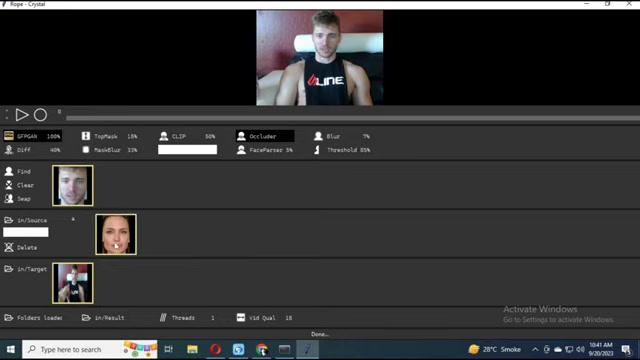Viewport: 640px width, 360px height.
Task: Click the CLIP icon
Action: click(164, 136)
